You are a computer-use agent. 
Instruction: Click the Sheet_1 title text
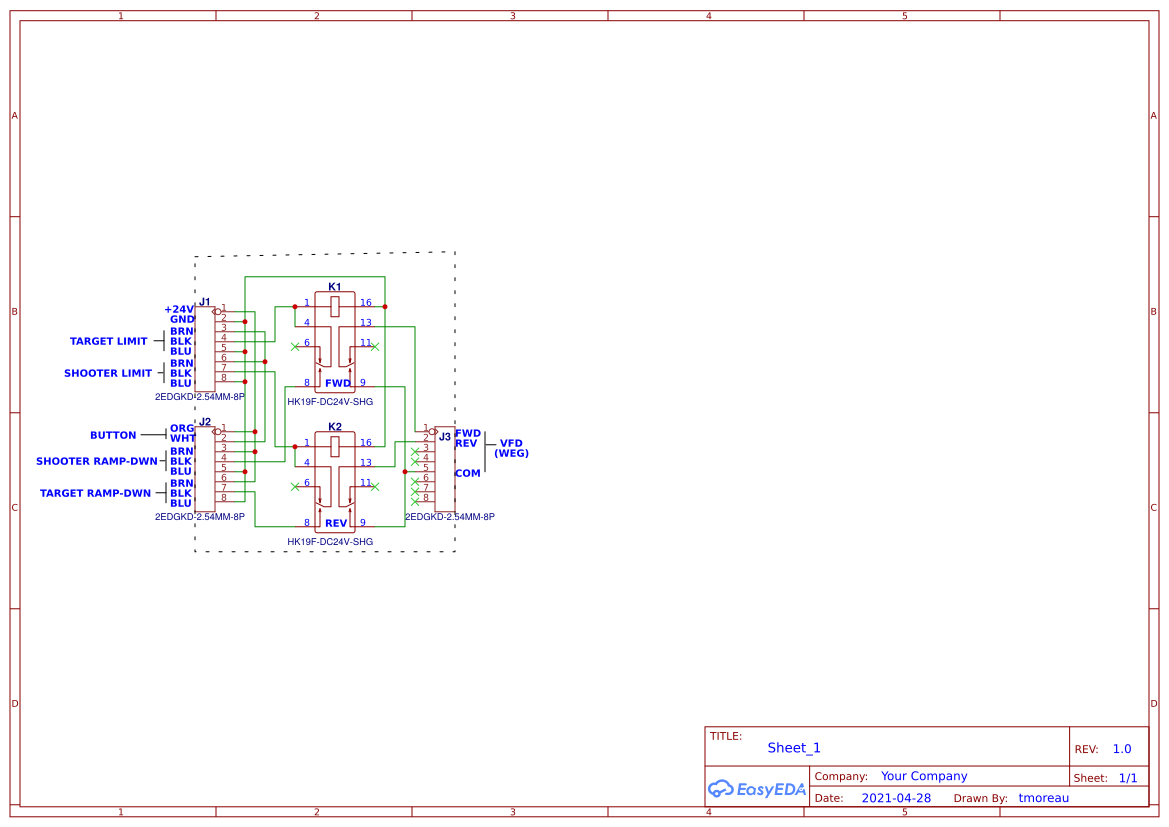pos(793,747)
